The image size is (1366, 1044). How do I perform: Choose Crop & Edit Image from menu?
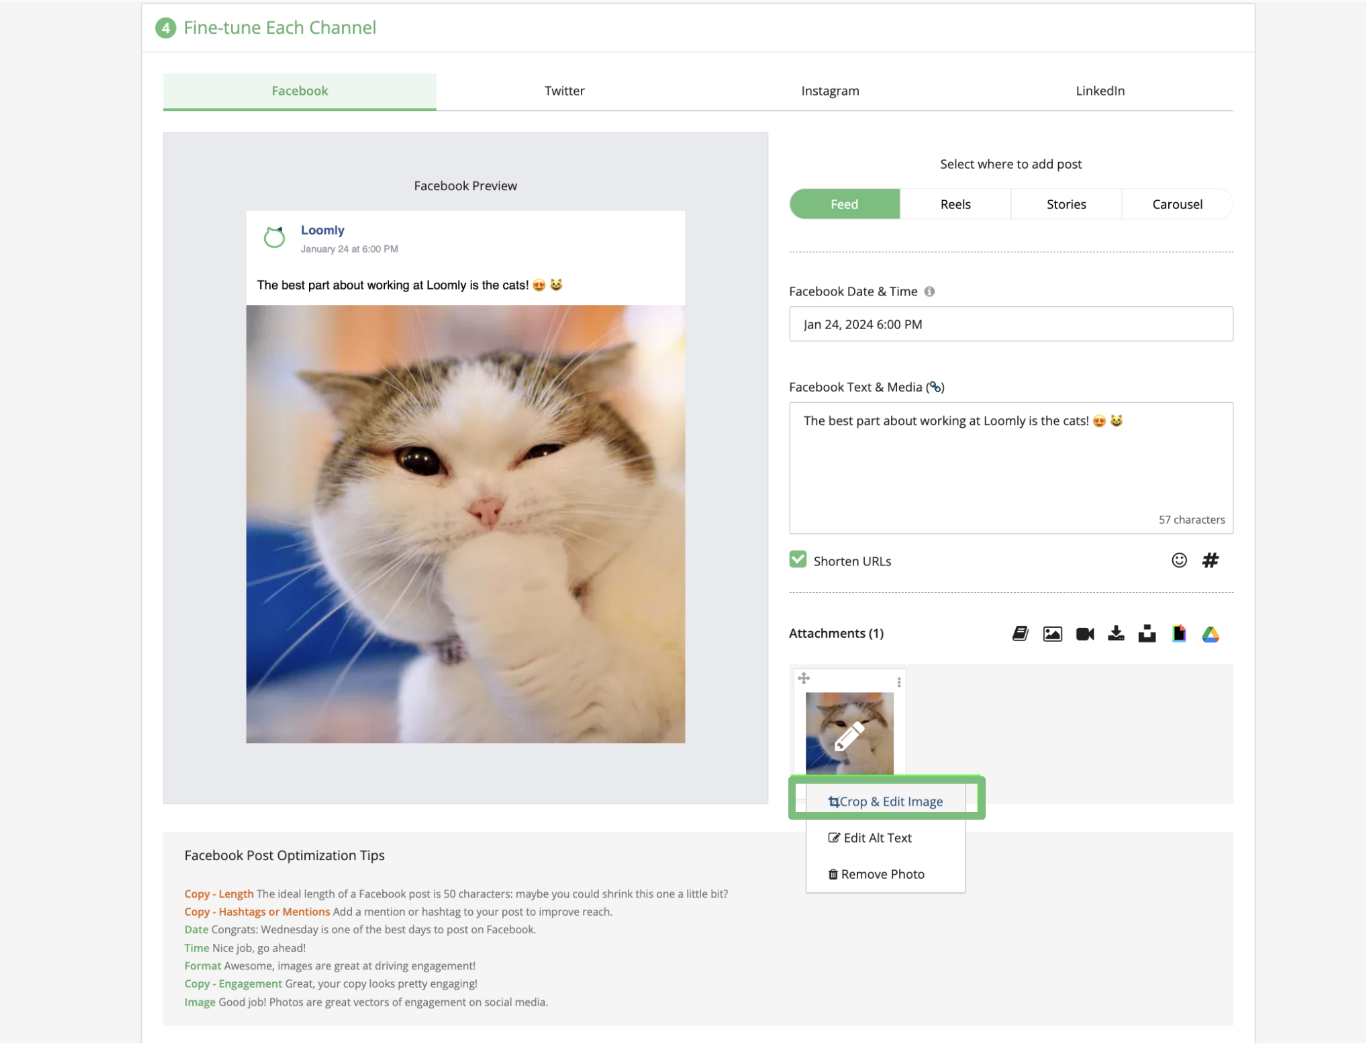click(x=886, y=802)
